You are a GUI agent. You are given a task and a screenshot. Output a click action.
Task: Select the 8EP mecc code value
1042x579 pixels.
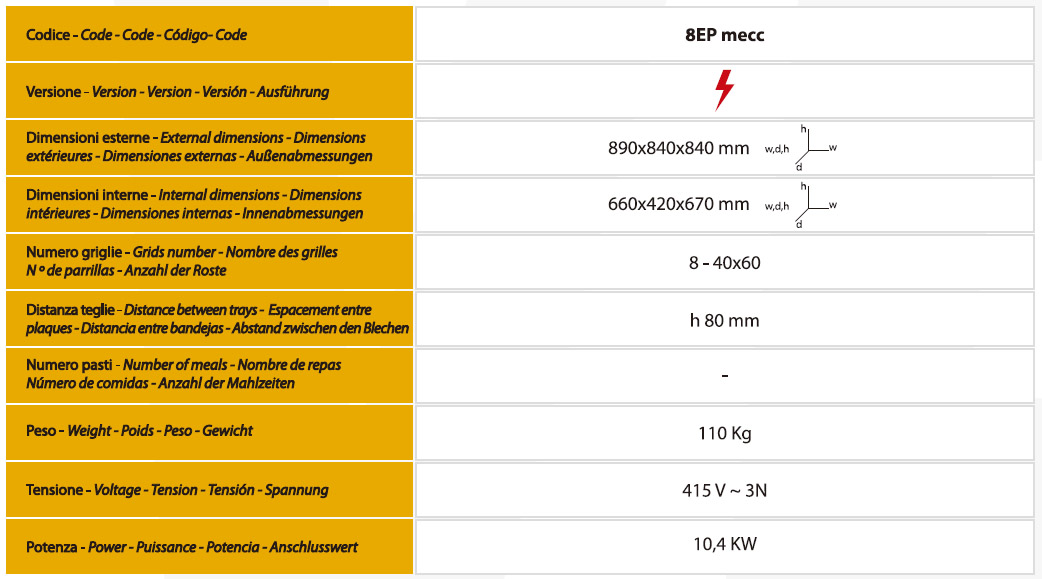(x=724, y=35)
